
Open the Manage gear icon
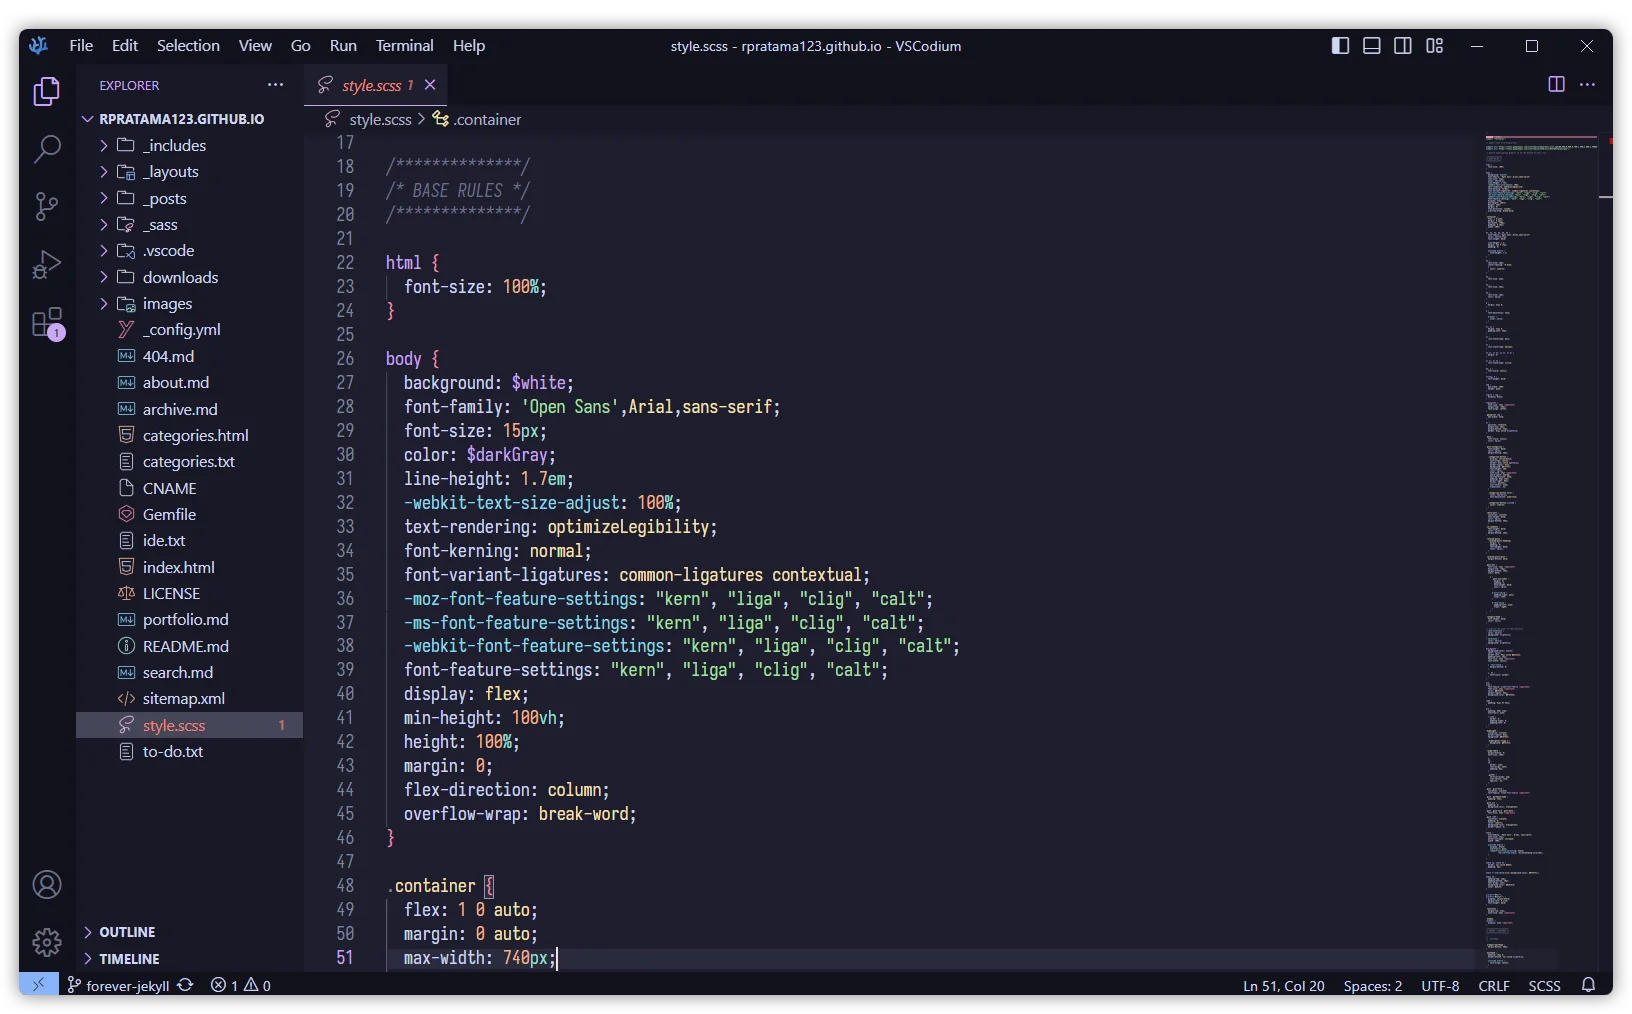47,942
